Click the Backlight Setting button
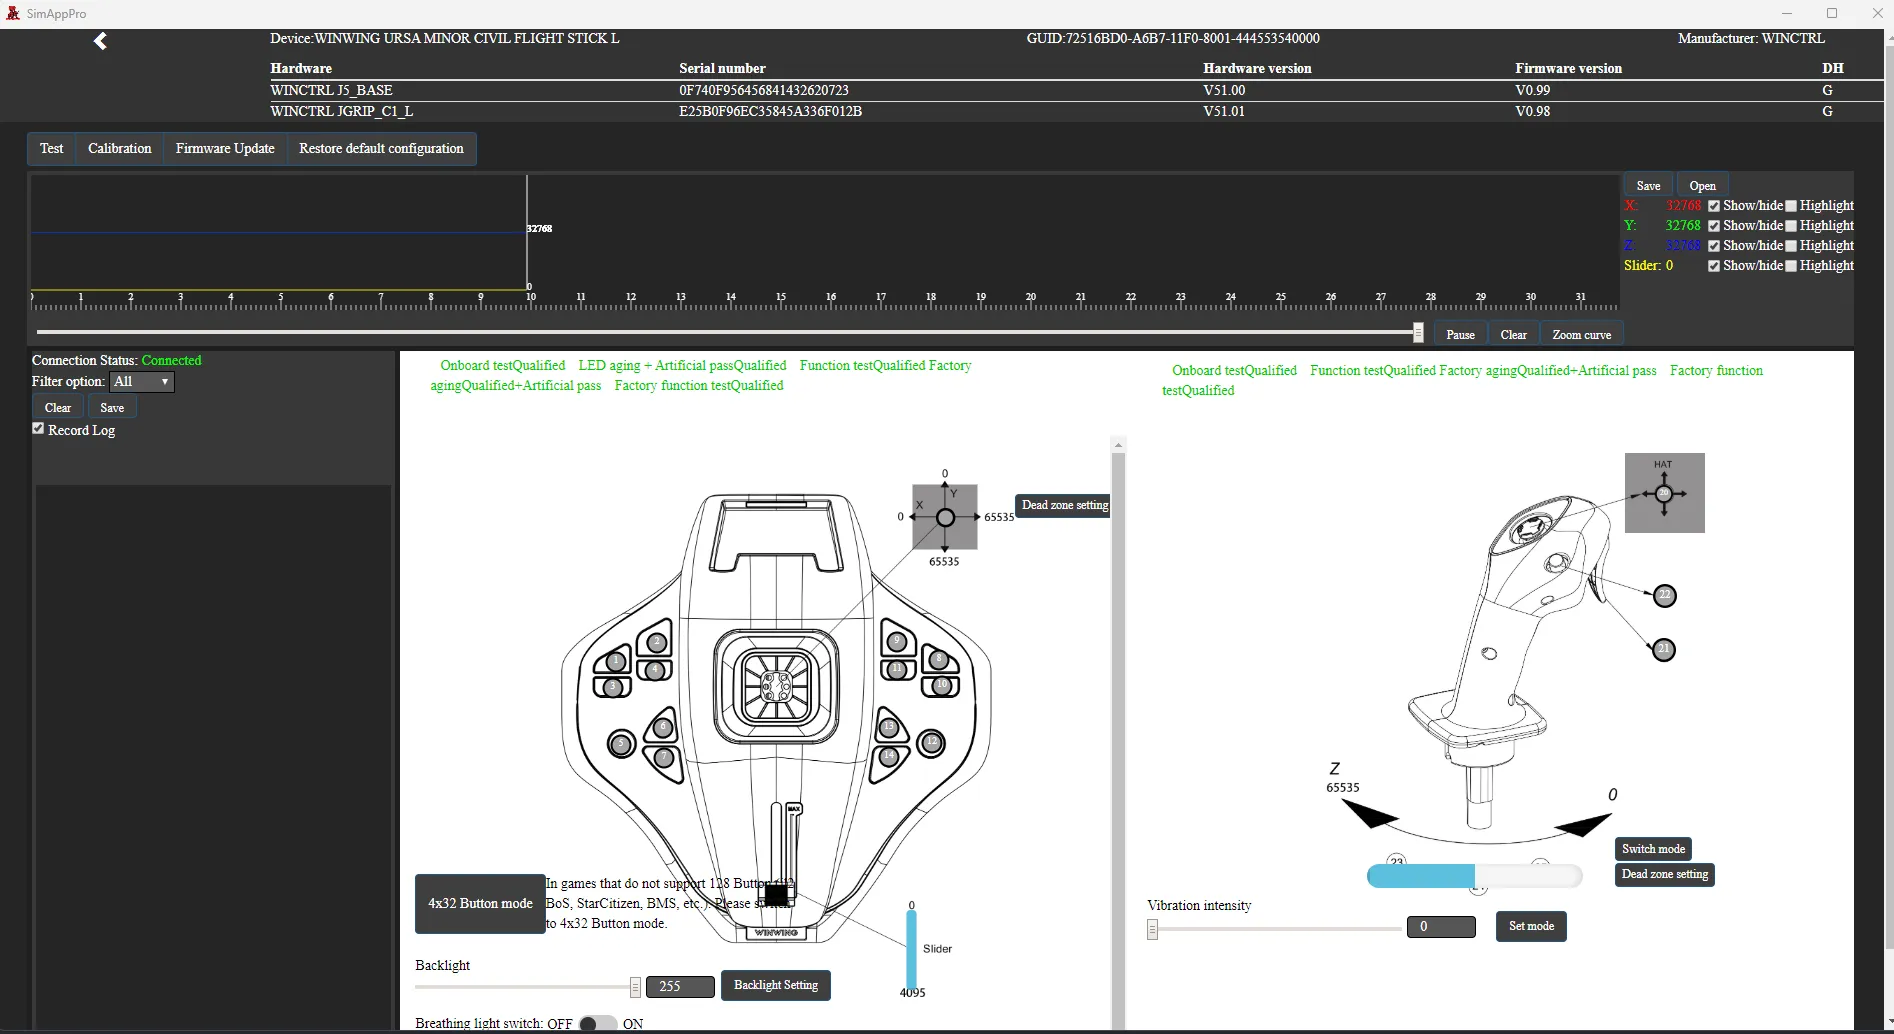1894x1034 pixels. 775,985
